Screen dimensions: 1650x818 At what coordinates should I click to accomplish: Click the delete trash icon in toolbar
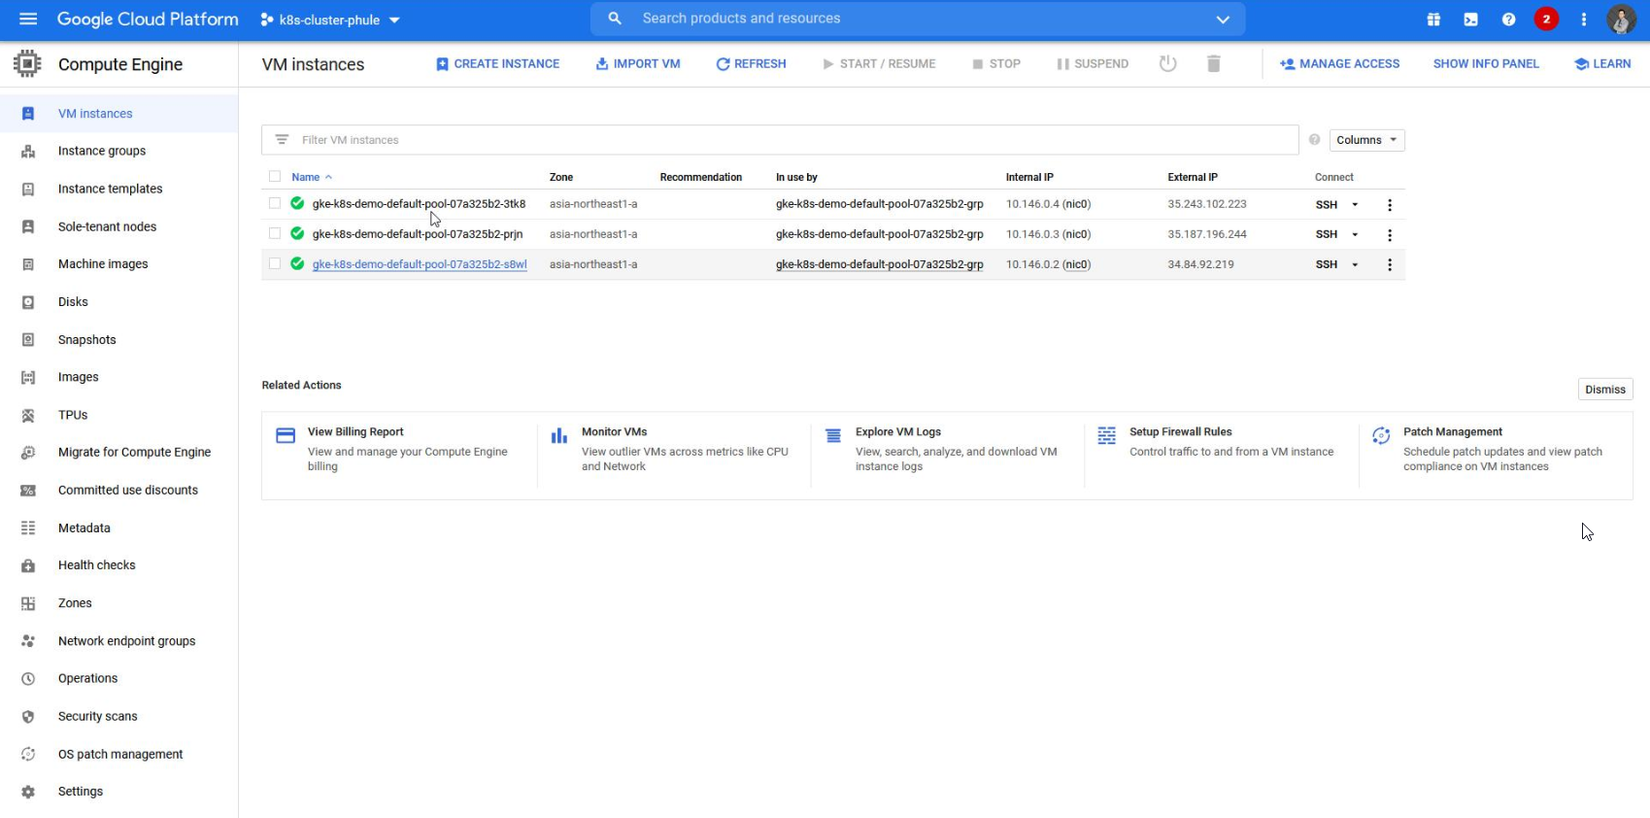pyautogui.click(x=1213, y=64)
